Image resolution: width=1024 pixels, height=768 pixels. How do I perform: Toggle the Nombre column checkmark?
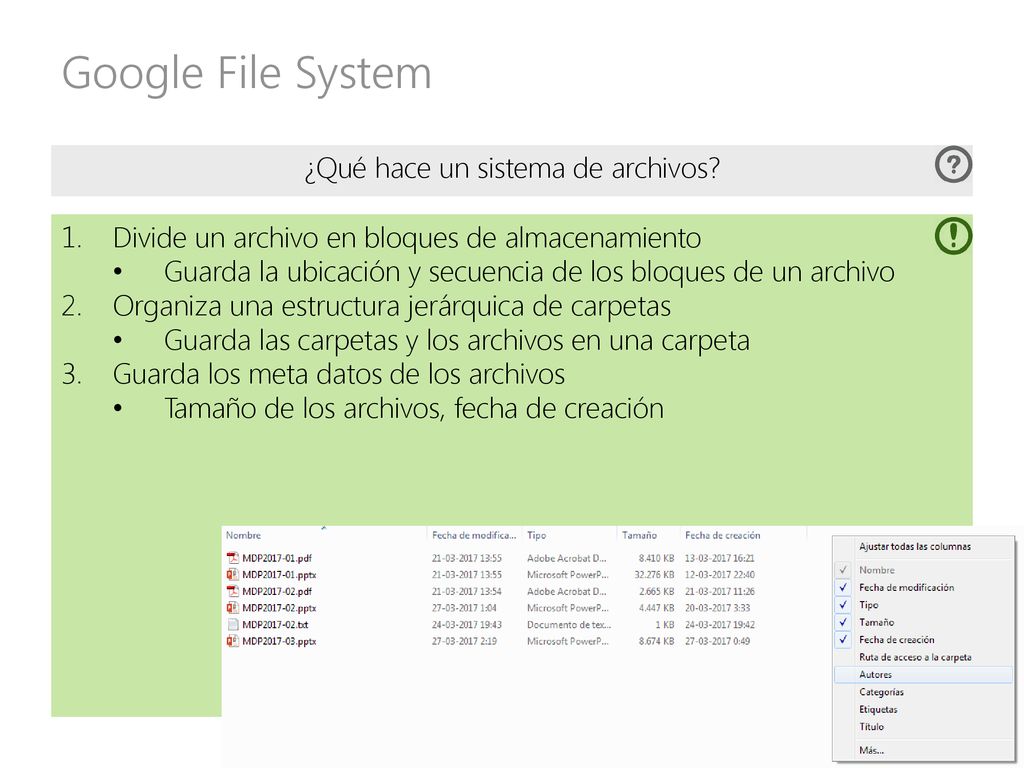coord(843,569)
